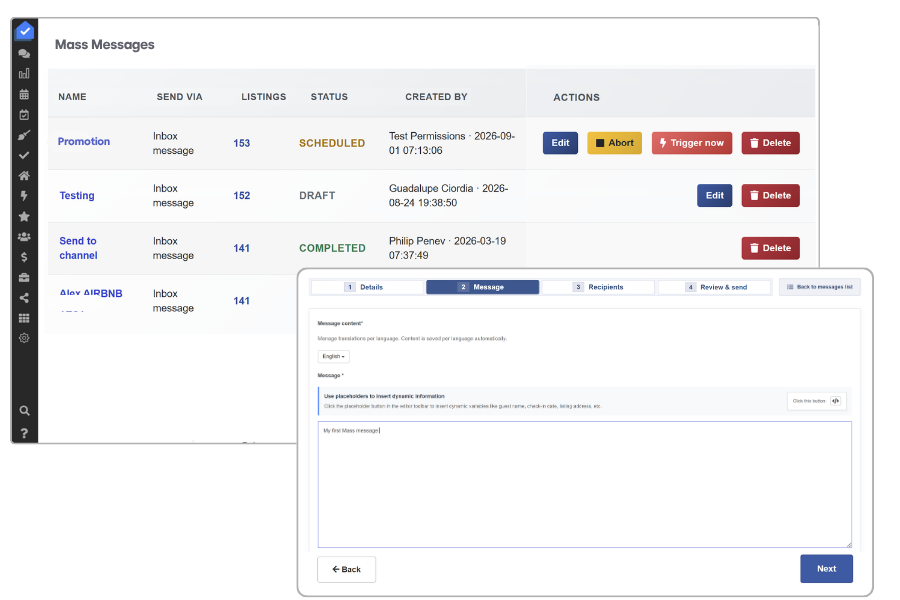This screenshot has width=900, height=600.
Task: Click the NAME column header
Action: point(72,97)
